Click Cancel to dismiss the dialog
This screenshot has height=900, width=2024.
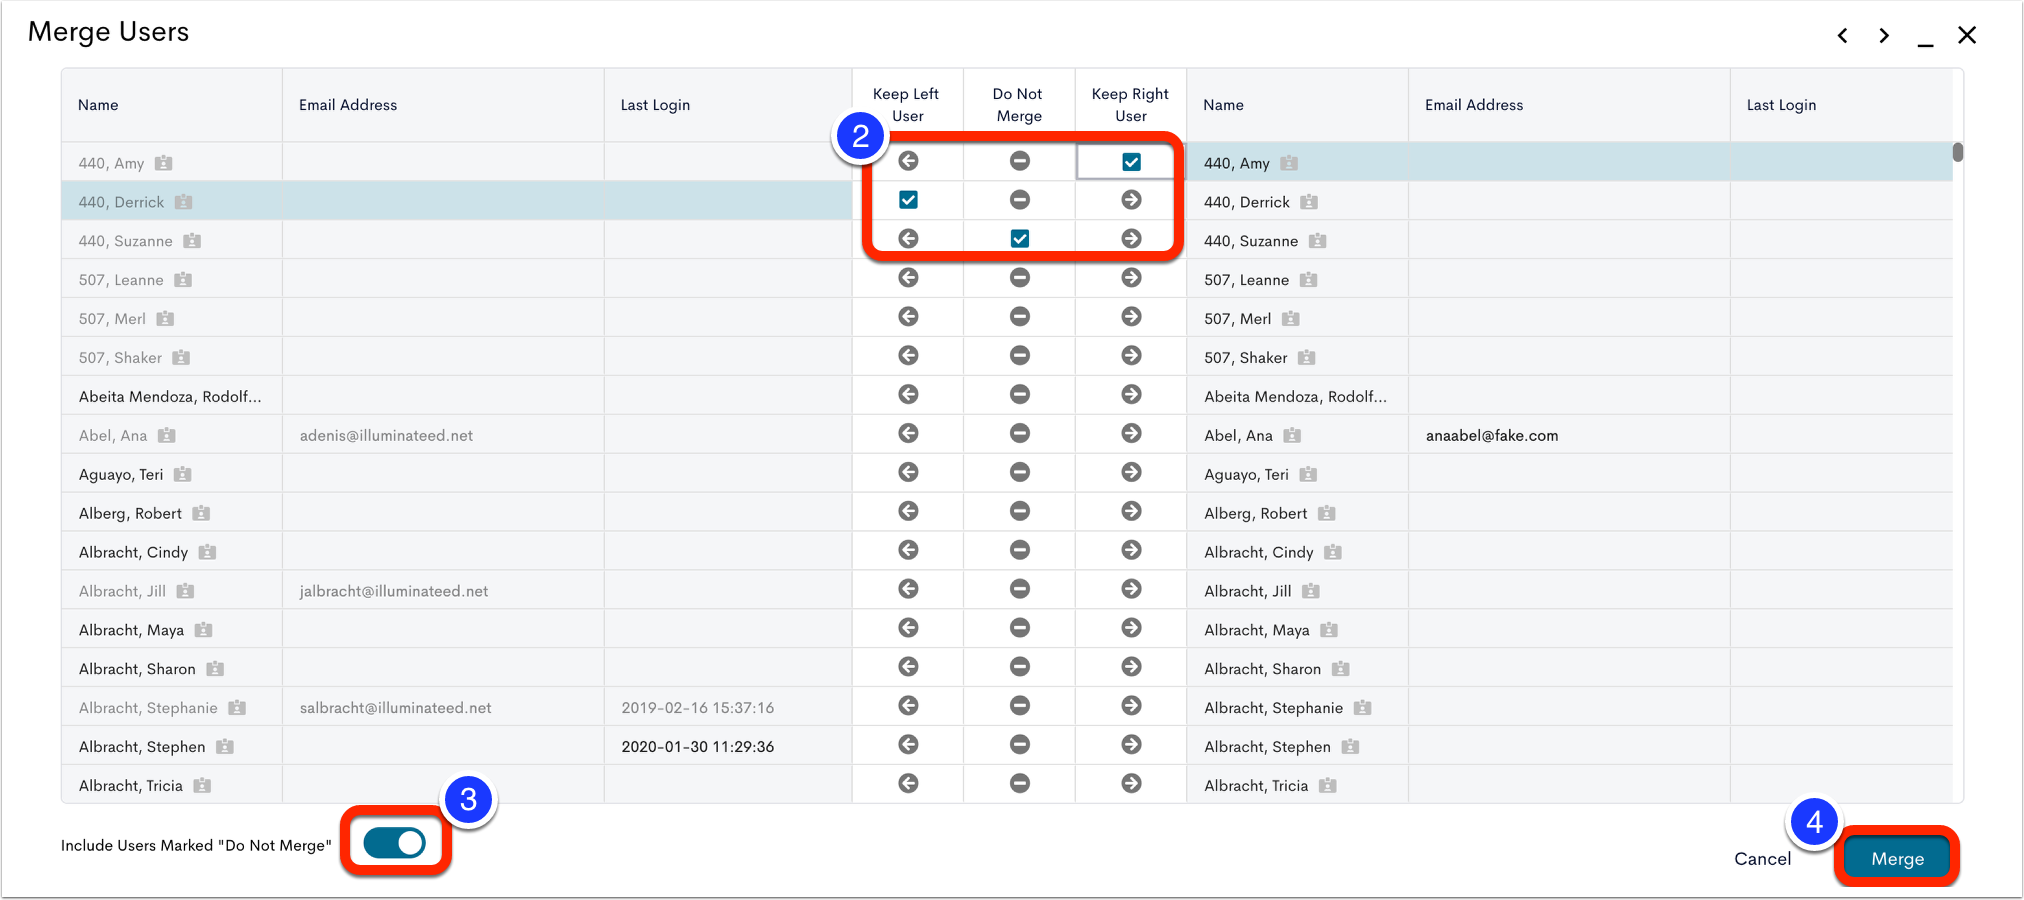1762,858
